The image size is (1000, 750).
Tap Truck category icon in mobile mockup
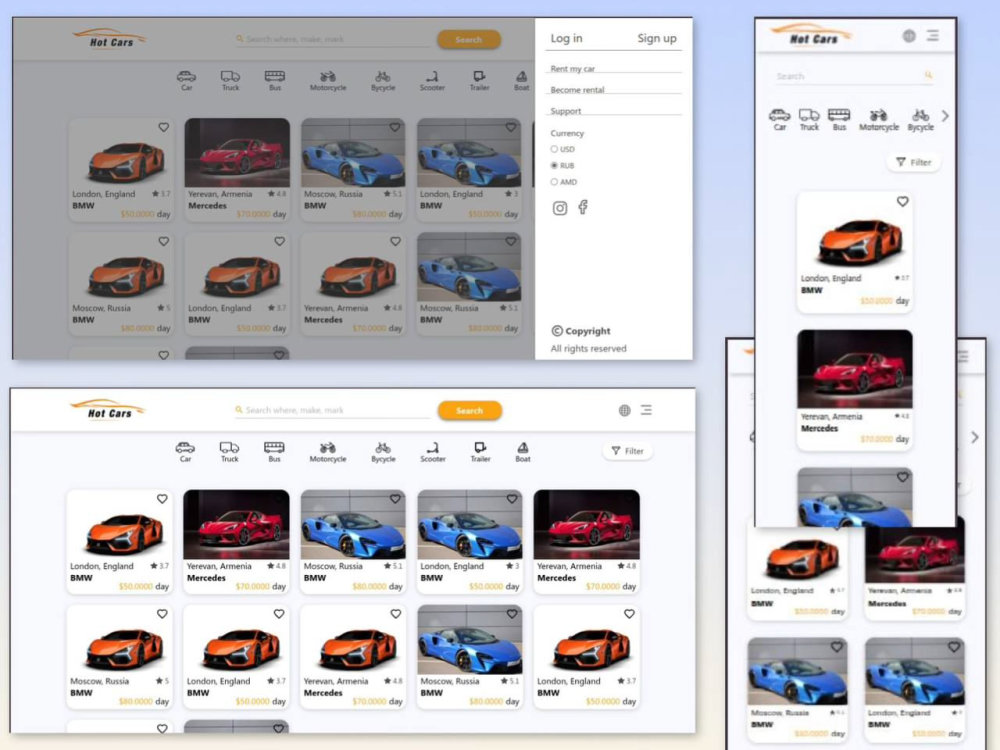[x=809, y=119]
